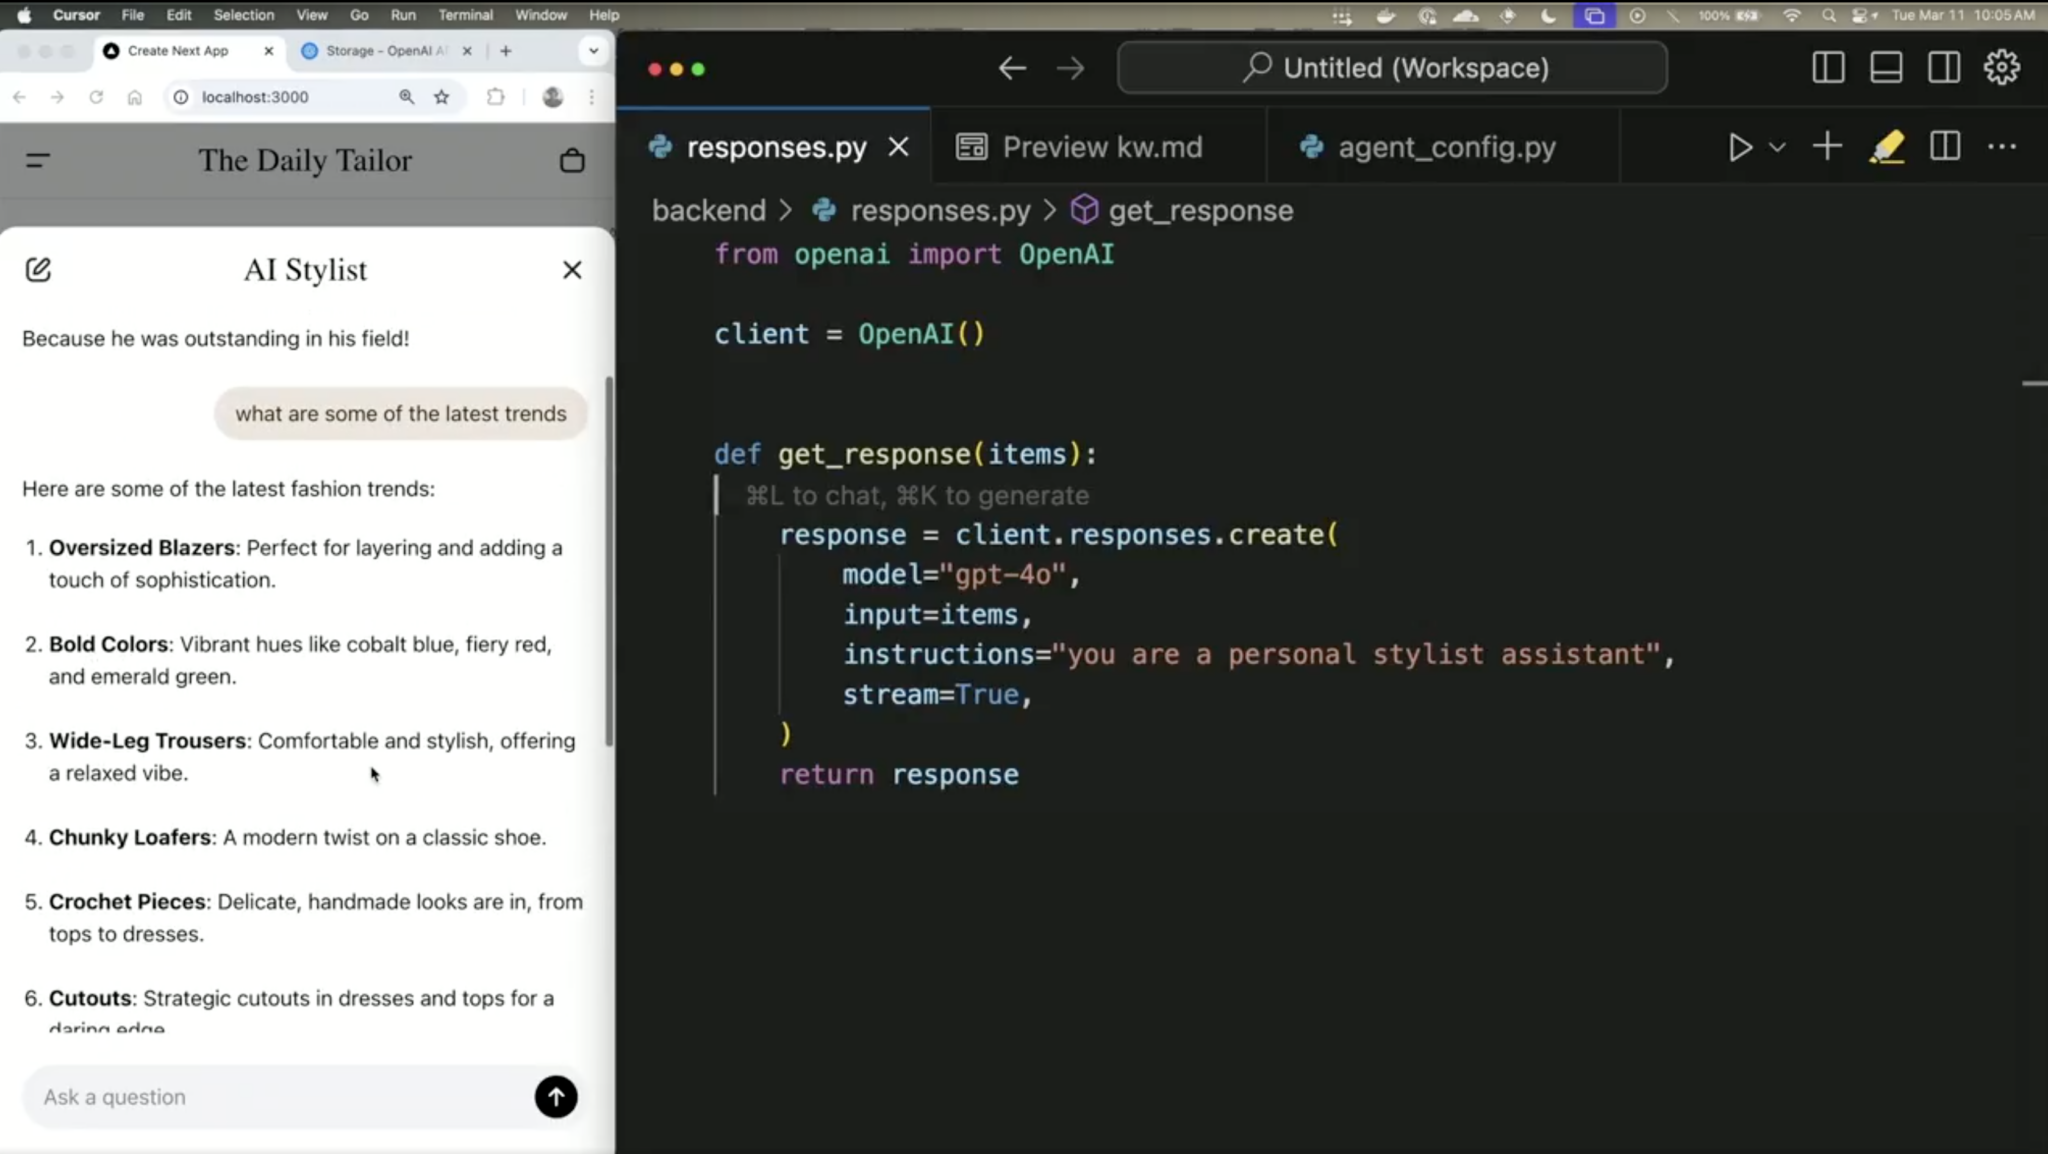Open the run options chevron dropdown

click(1777, 147)
